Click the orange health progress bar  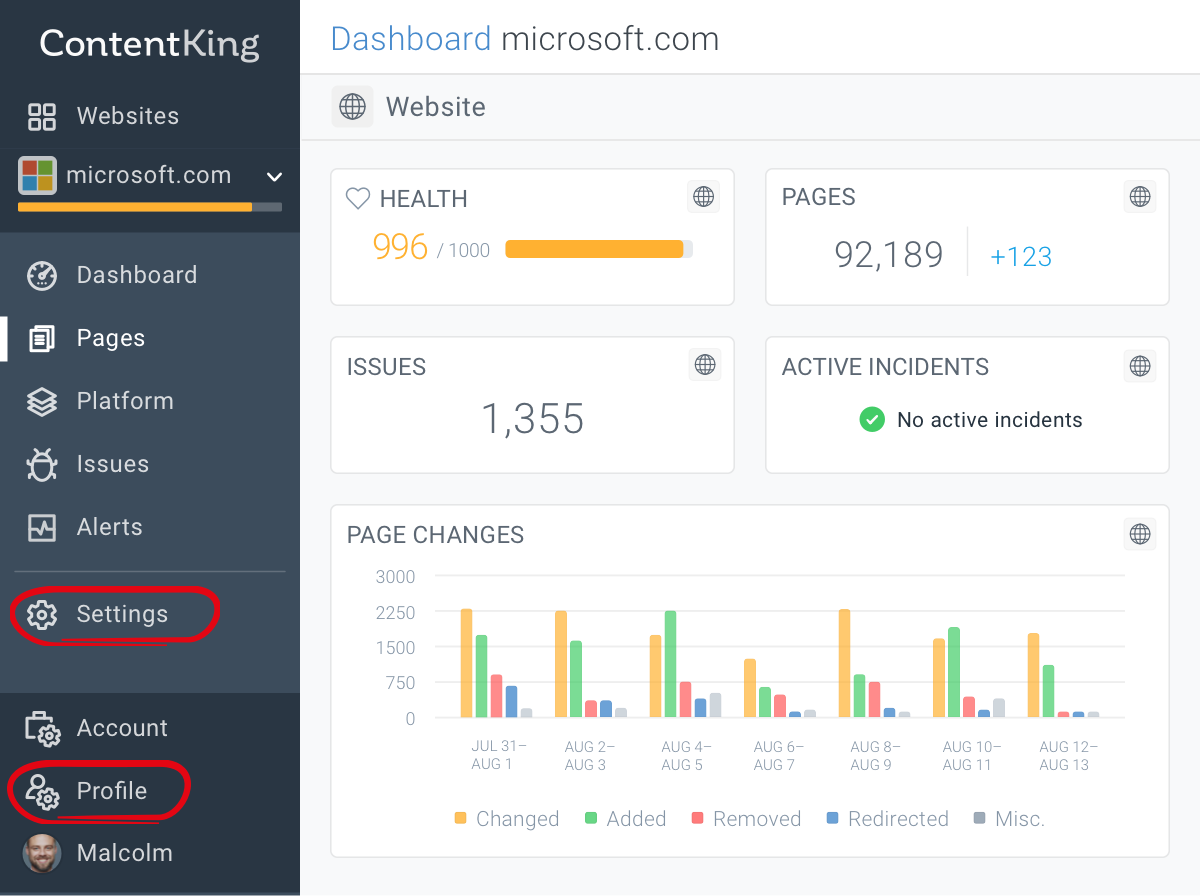(x=599, y=249)
